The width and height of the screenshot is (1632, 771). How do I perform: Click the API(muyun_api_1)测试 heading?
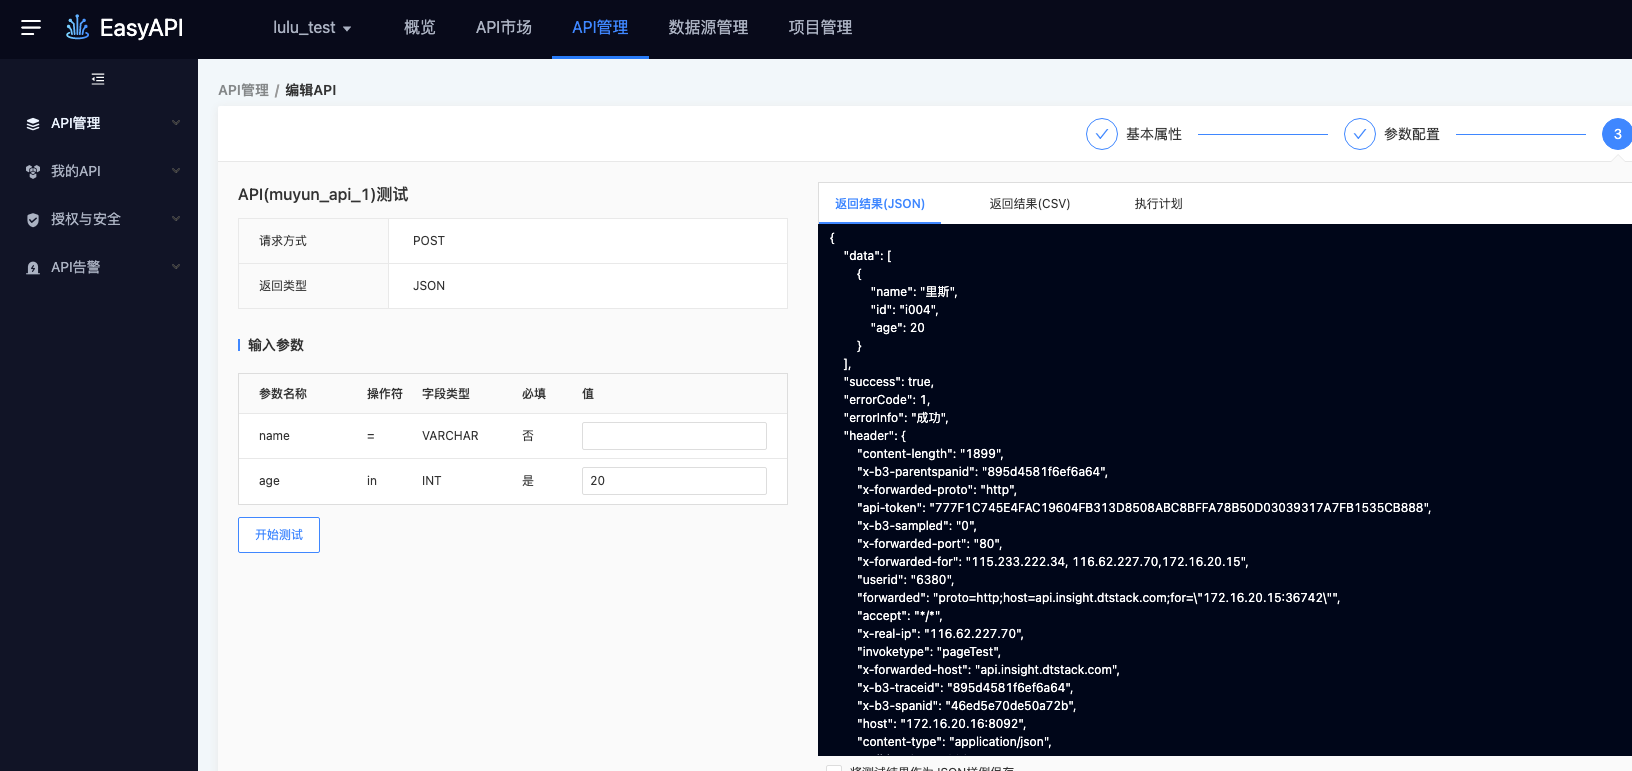click(323, 195)
